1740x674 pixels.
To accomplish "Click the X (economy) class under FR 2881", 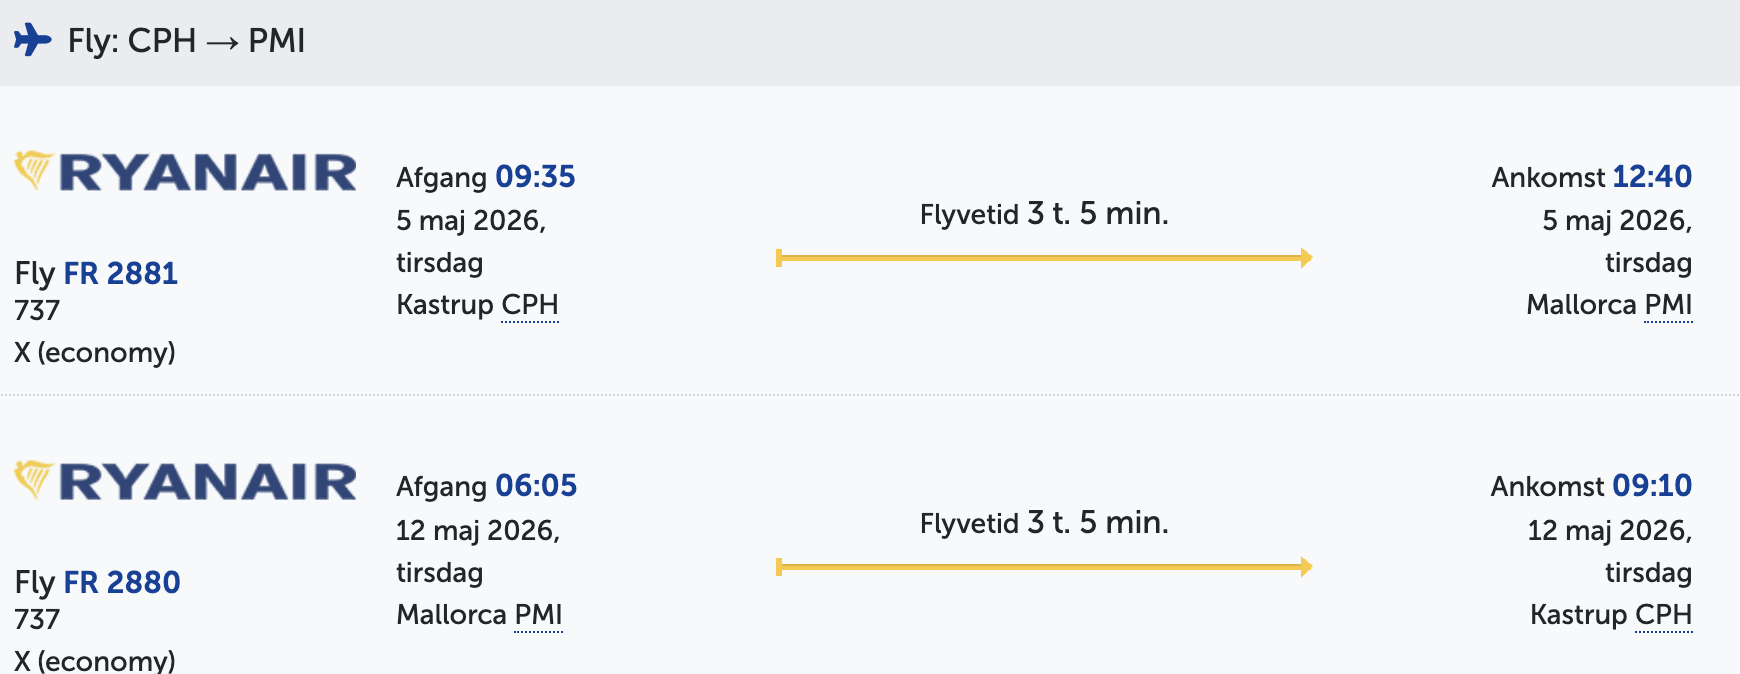I will (x=95, y=353).
